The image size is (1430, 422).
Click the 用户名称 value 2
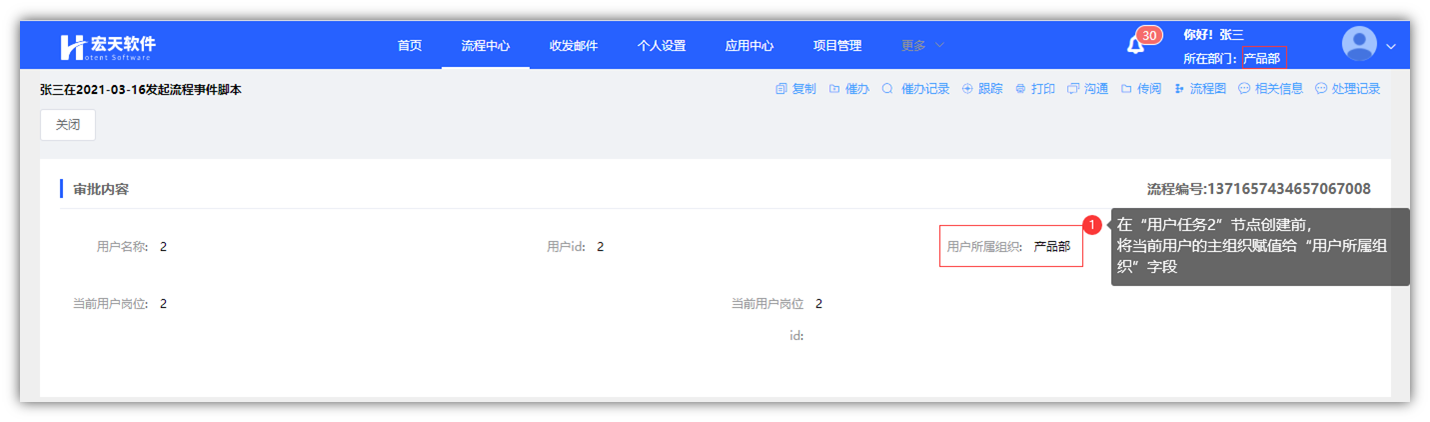click(x=163, y=246)
